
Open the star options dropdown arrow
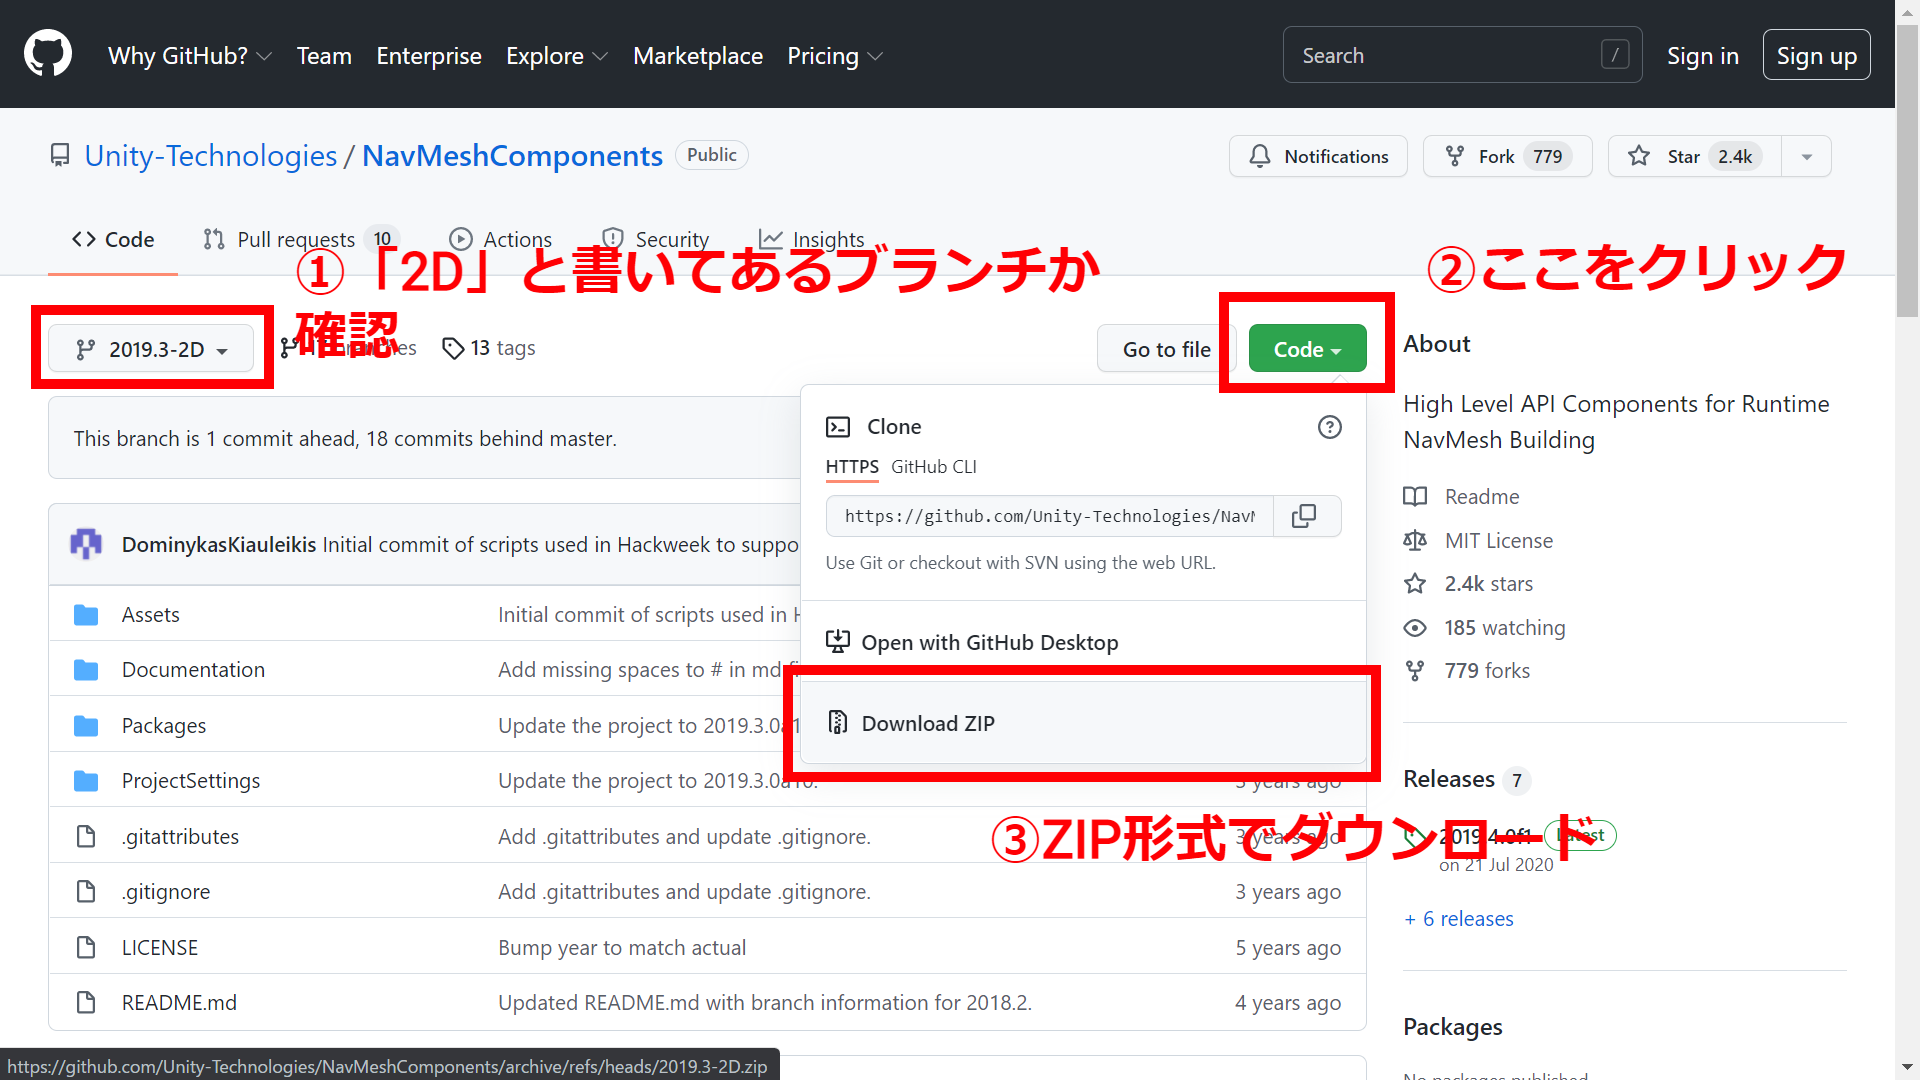(x=1806, y=156)
